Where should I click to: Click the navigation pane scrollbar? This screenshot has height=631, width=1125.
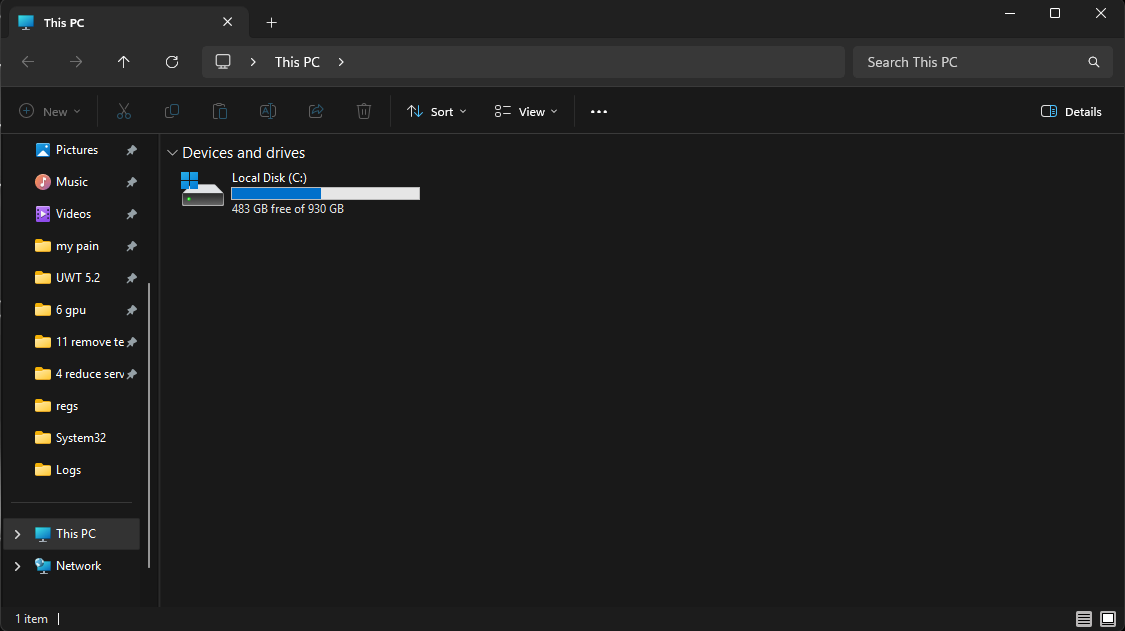[149, 425]
